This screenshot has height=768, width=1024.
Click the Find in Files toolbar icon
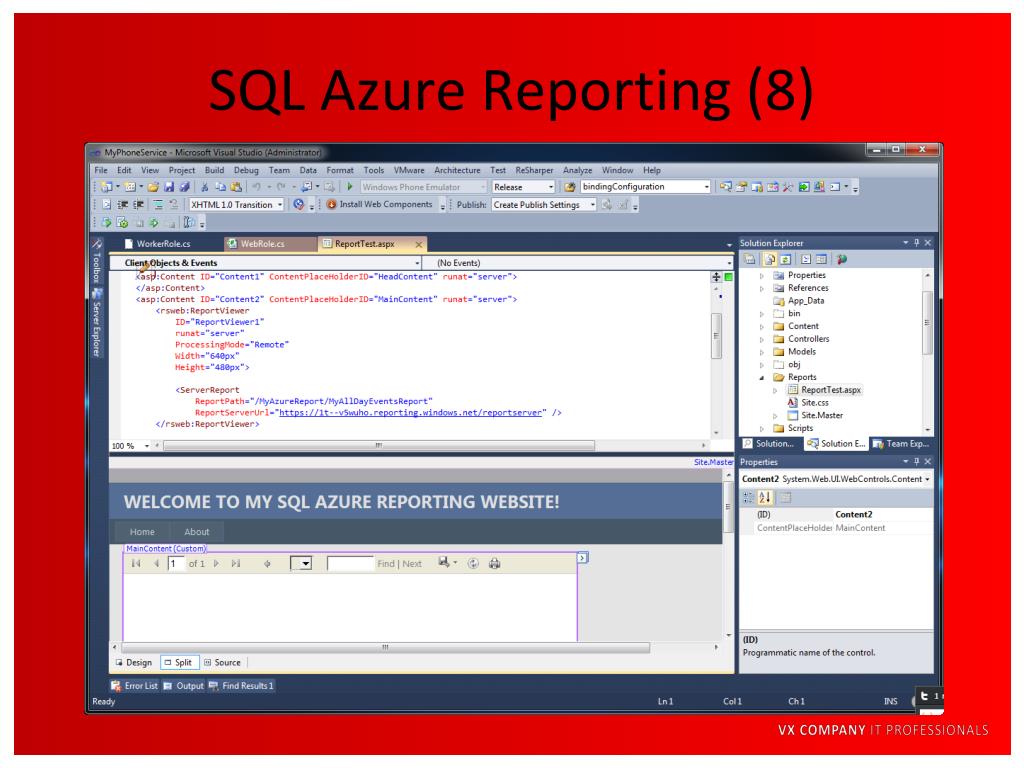(x=569, y=187)
